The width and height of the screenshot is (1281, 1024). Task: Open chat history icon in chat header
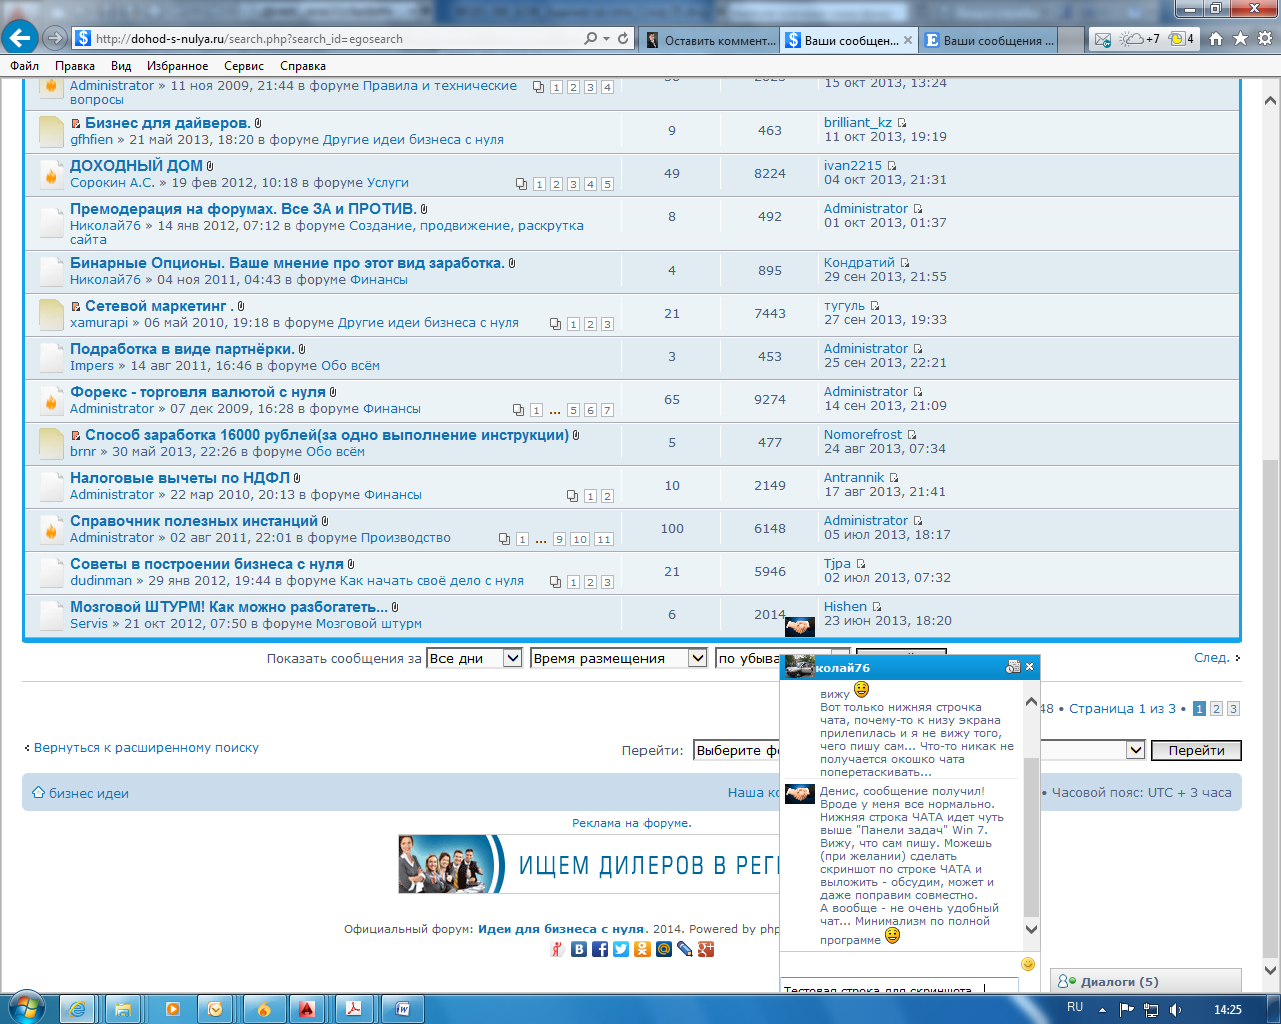tap(1012, 667)
